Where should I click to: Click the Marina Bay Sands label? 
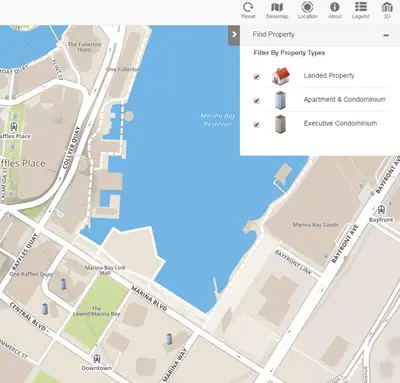315,225
